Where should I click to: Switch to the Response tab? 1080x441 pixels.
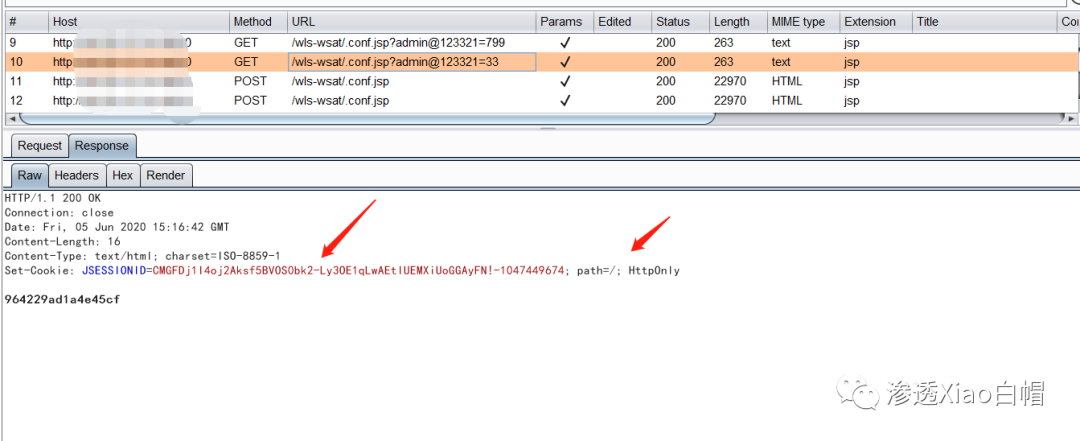point(102,146)
